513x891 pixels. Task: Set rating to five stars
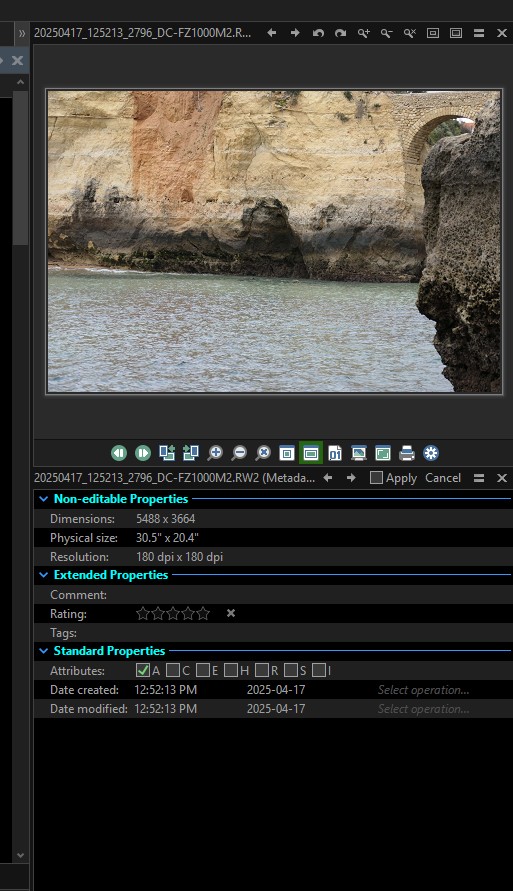coord(203,614)
